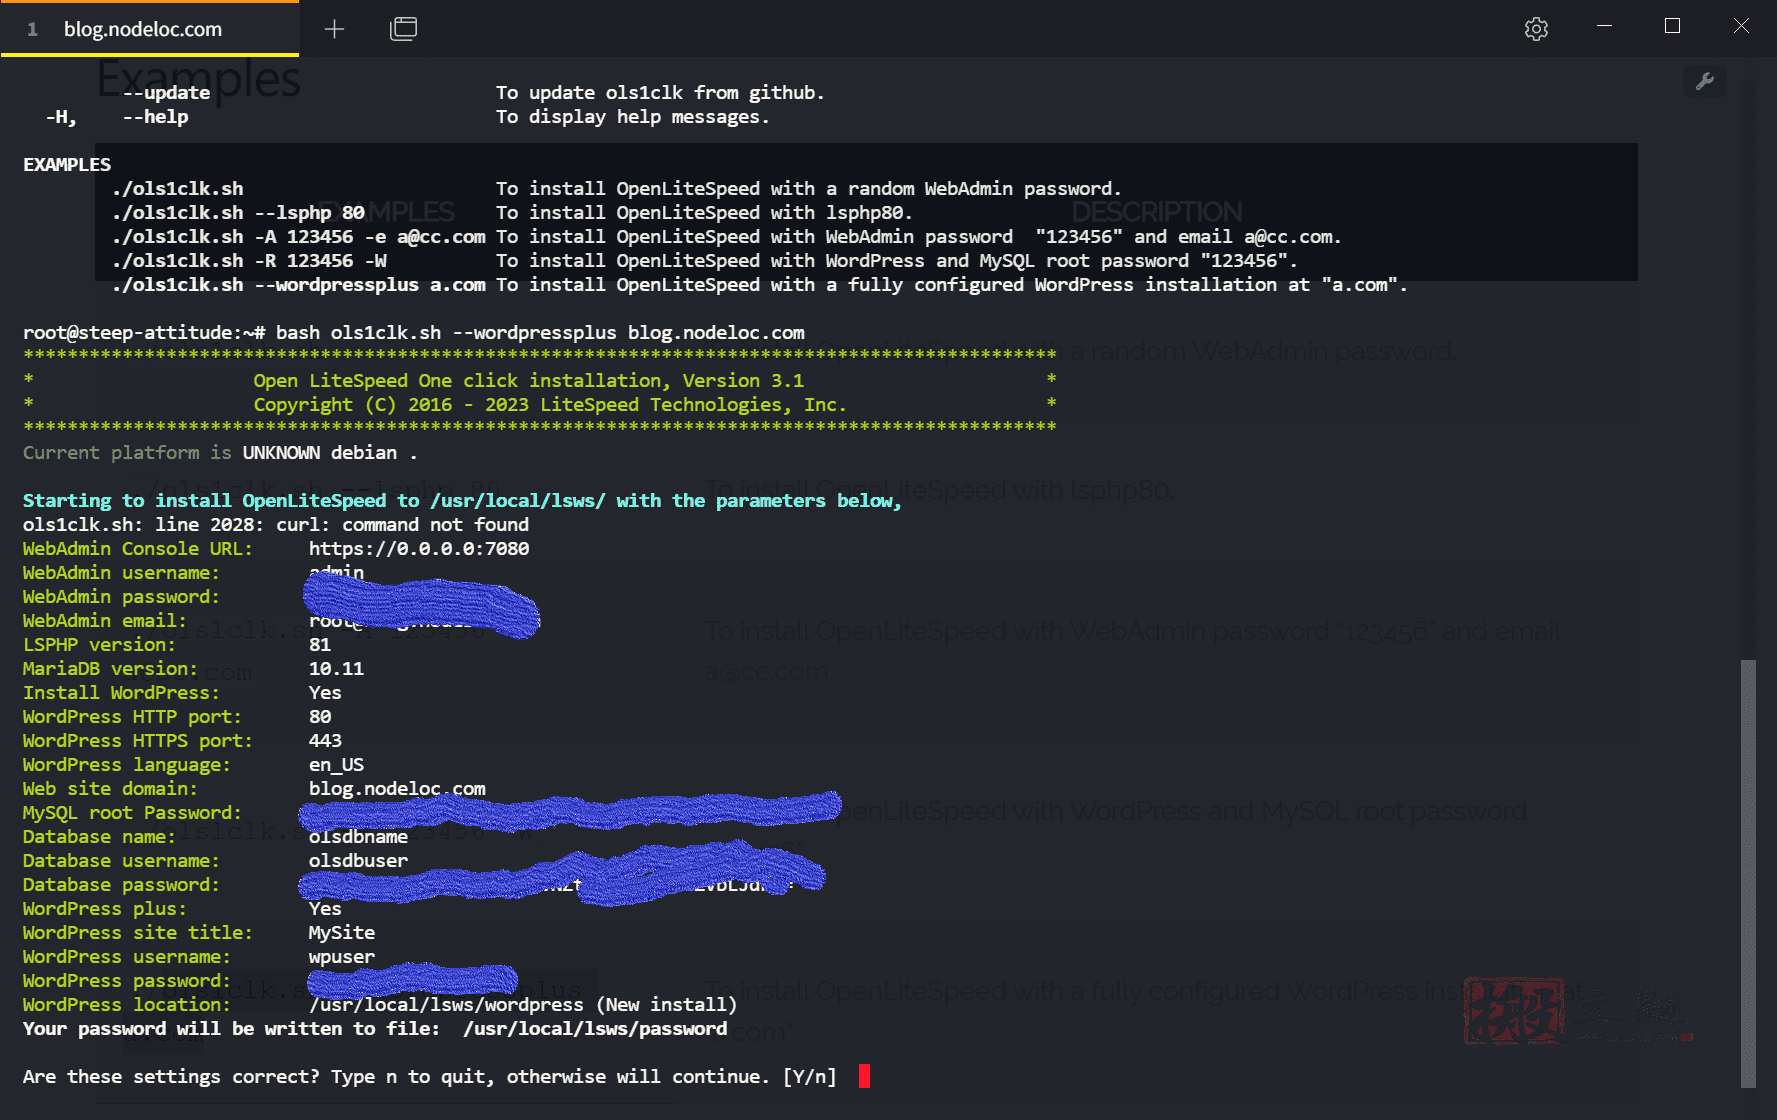
Task: Click the WordPress language value en_US
Action: coord(336,764)
